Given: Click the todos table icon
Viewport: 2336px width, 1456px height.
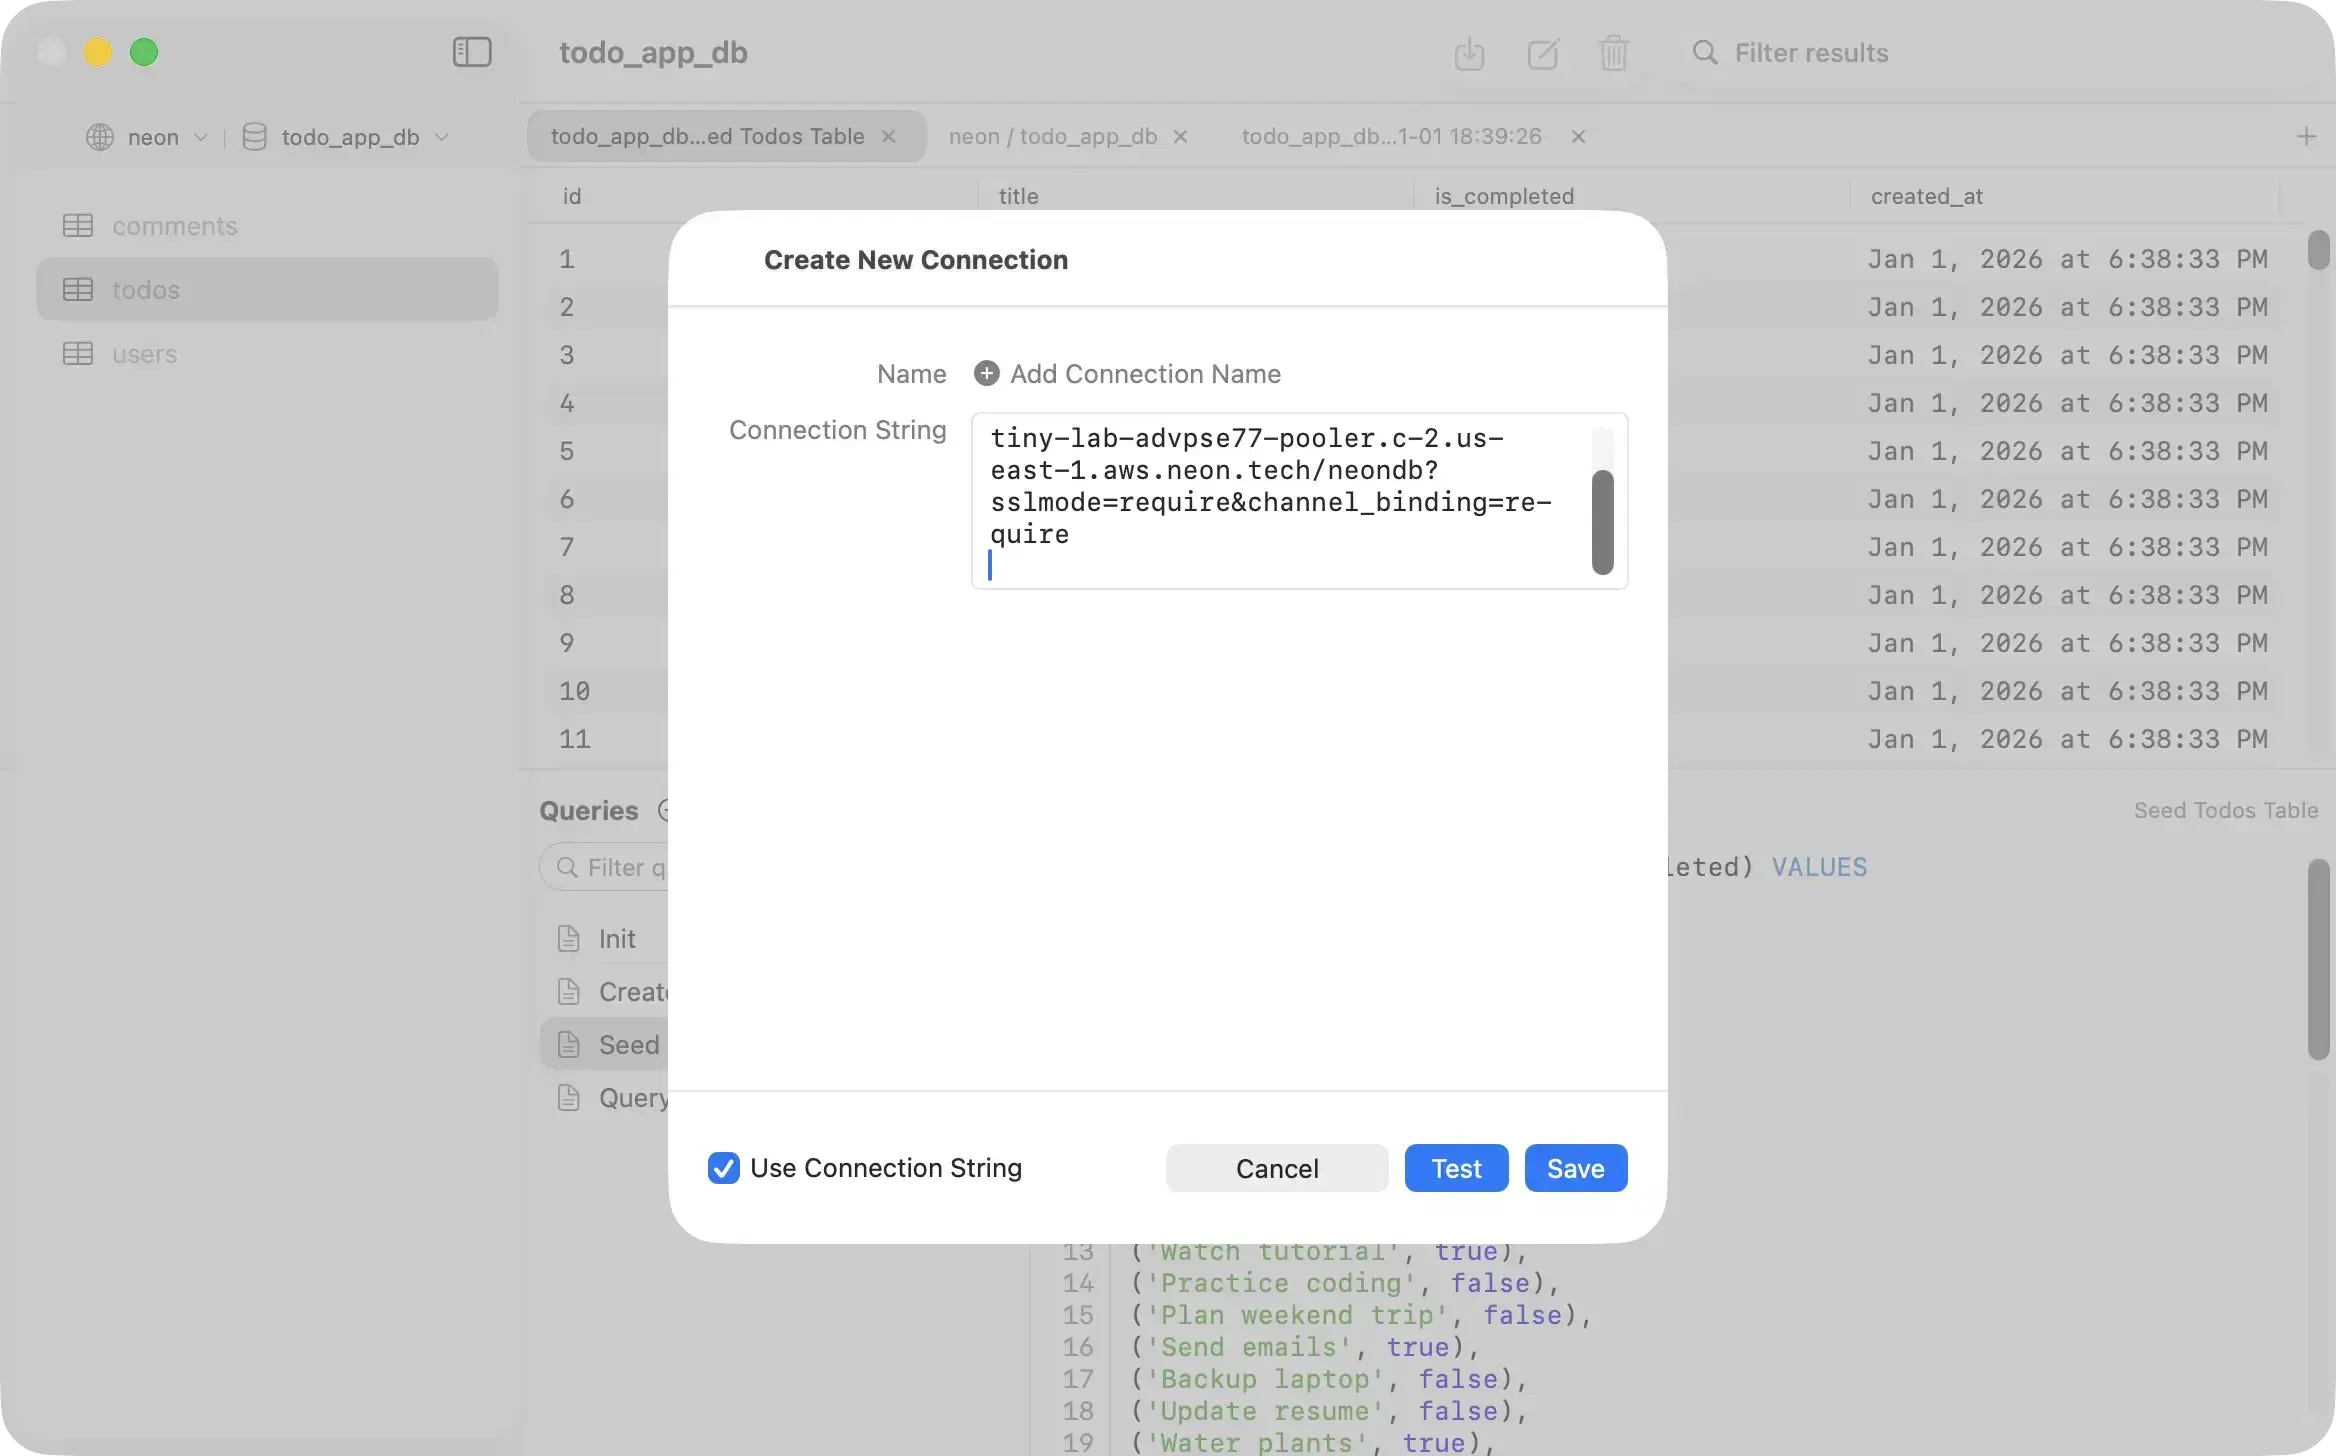Looking at the screenshot, I should (78, 290).
